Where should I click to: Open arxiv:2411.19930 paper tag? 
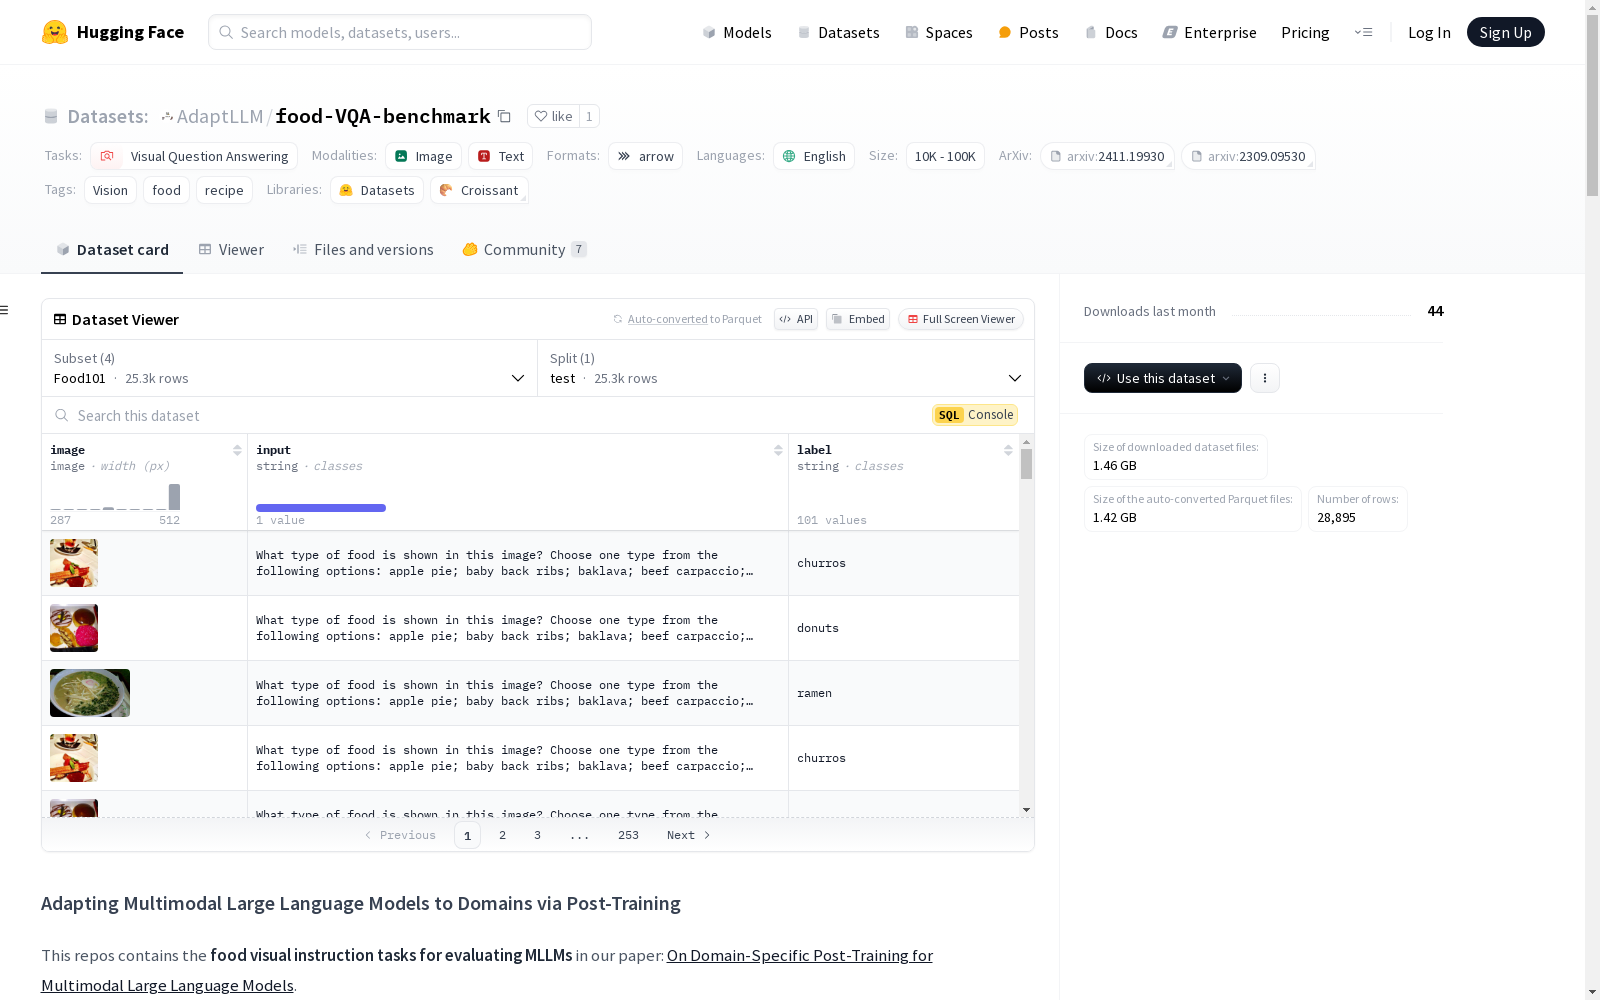(x=1107, y=156)
